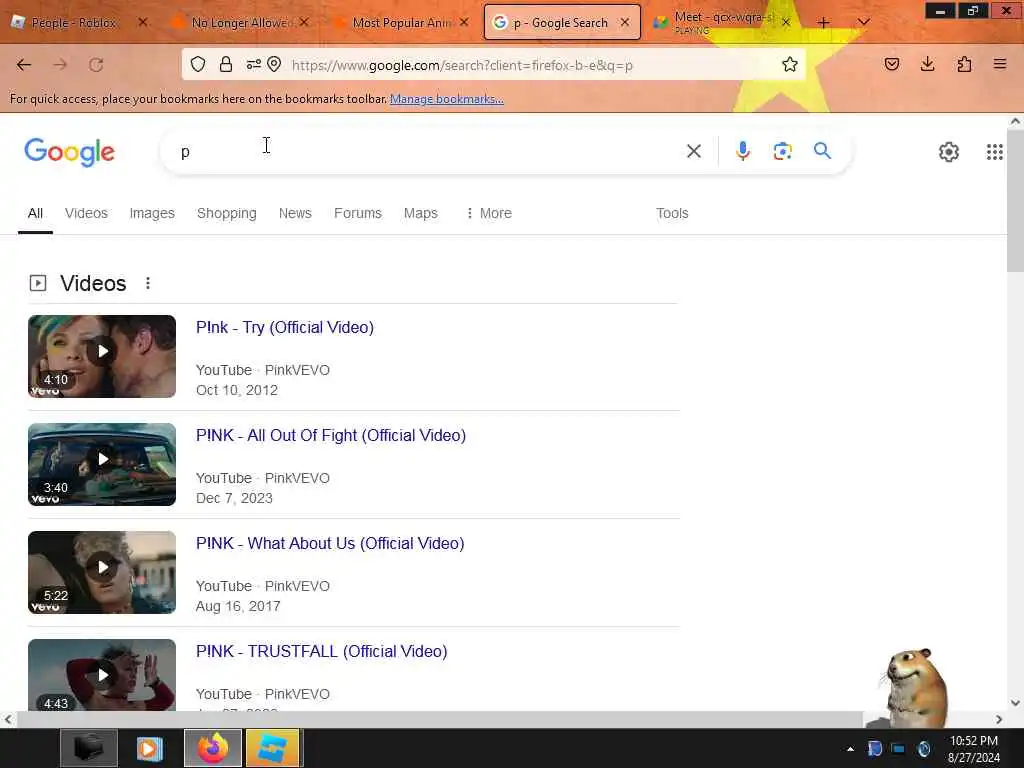Open a new browser tab with plus
The image size is (1024, 768).
[x=824, y=23]
